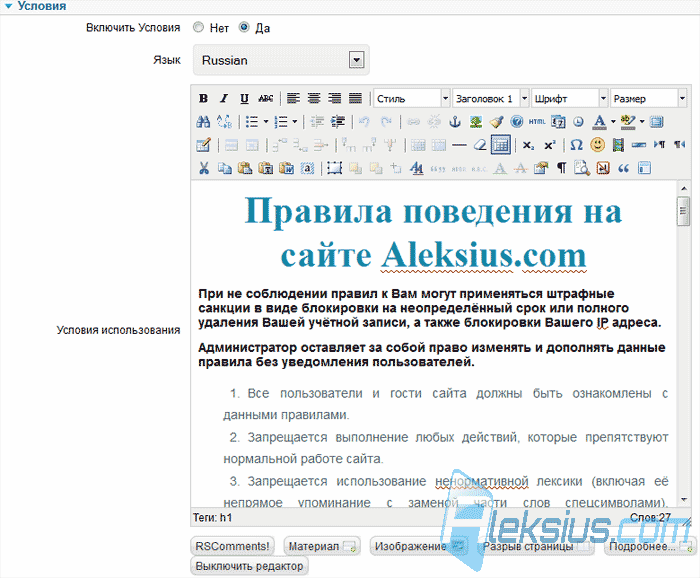Image resolution: width=700 pixels, height=578 pixels.
Task: Insert an image using the tree picture icon
Action: coord(476,121)
